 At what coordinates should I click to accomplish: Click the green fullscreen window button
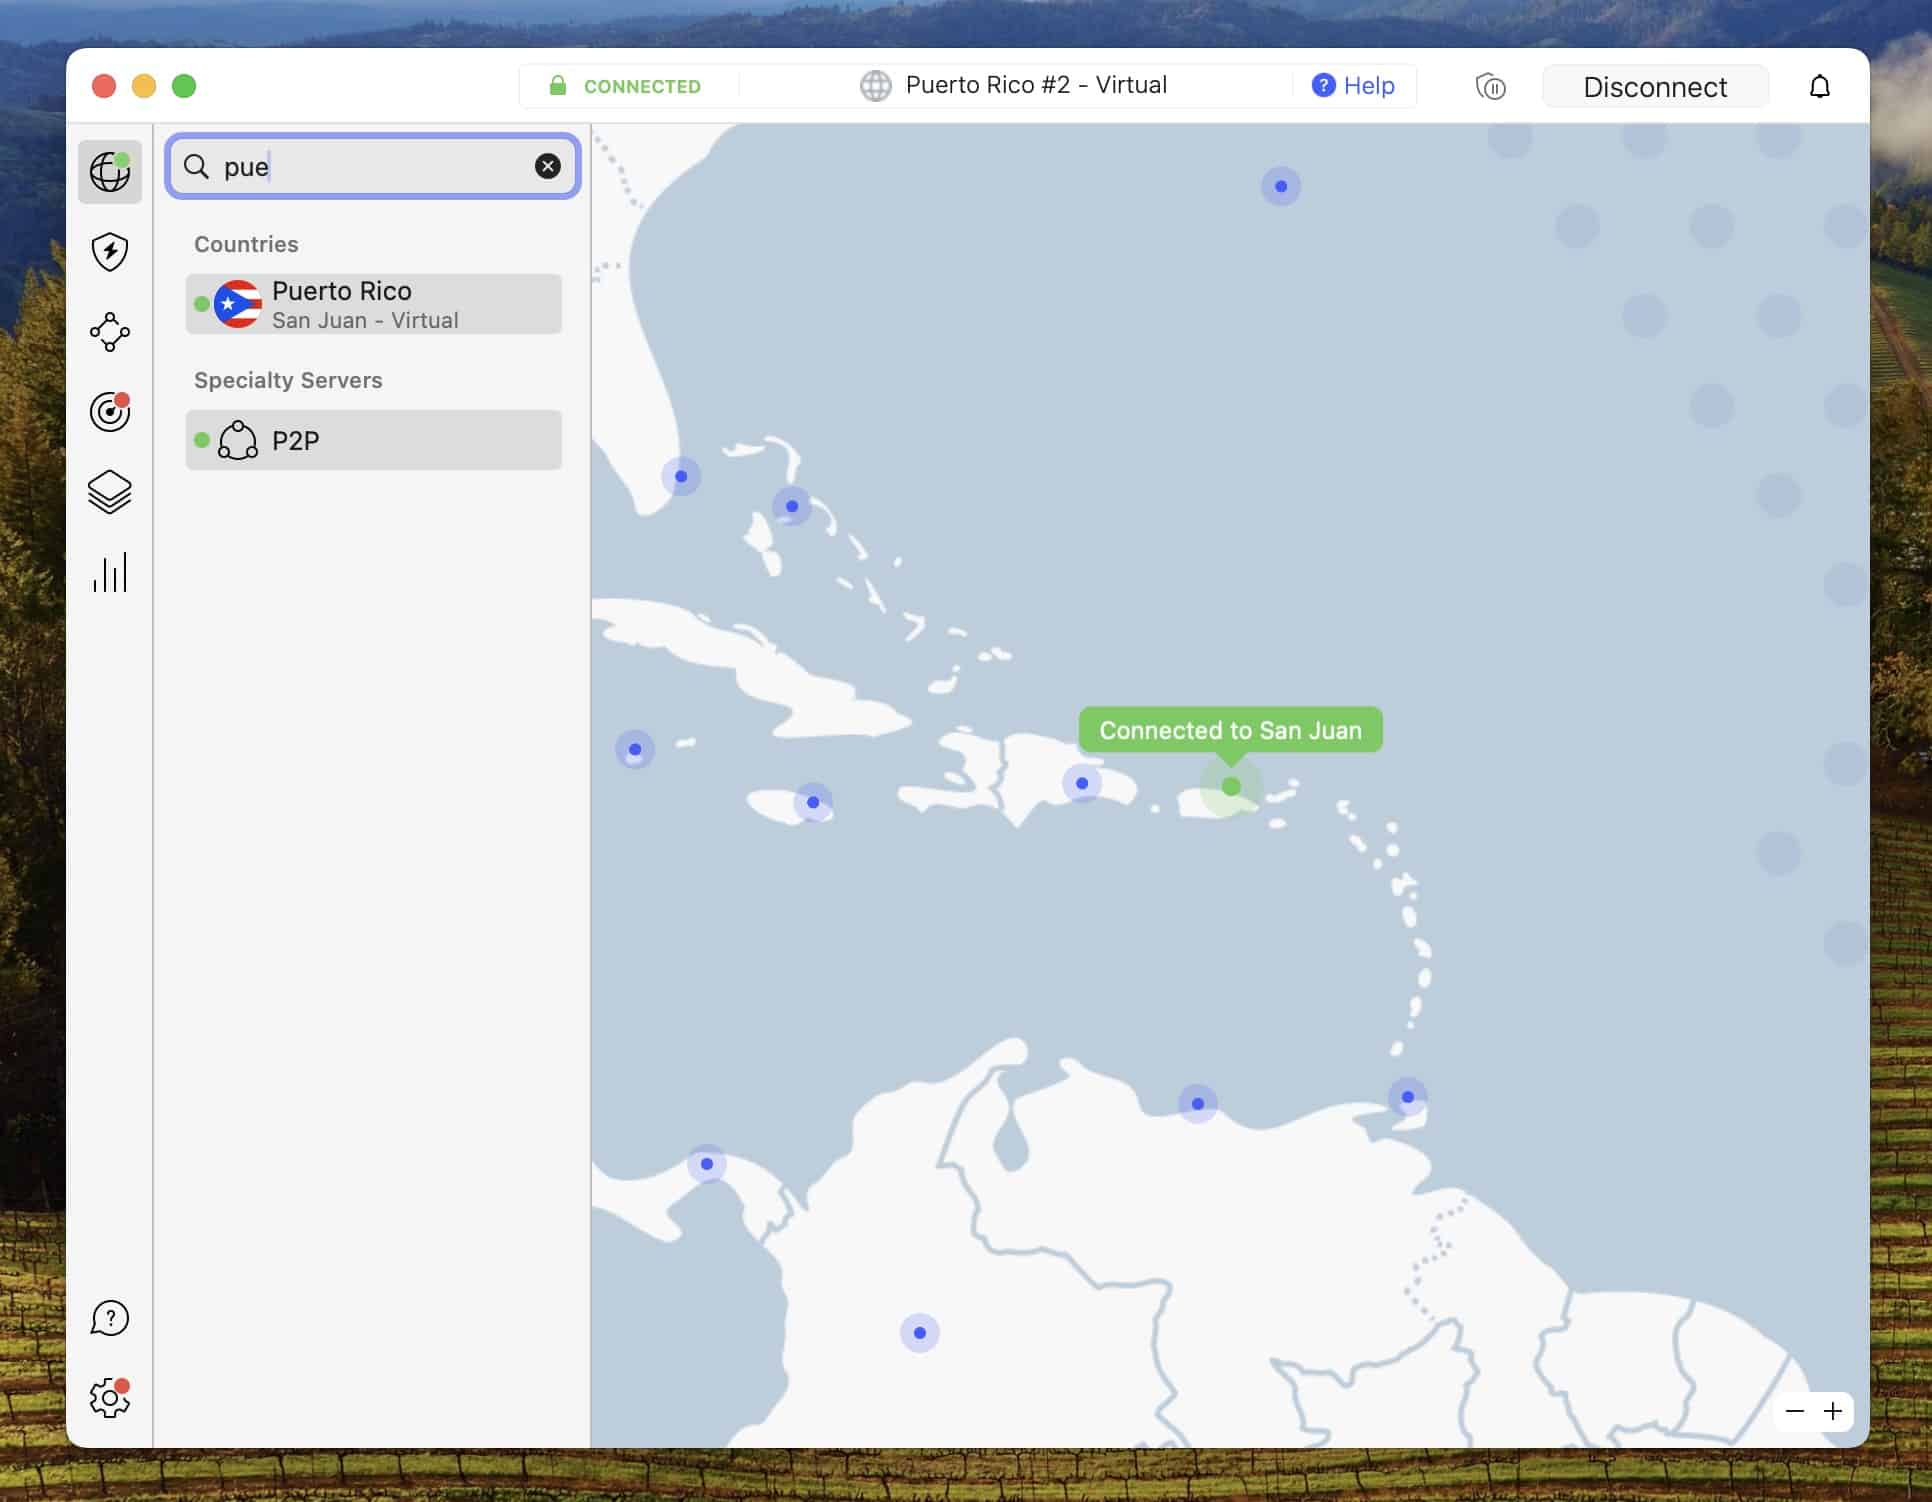point(184,86)
